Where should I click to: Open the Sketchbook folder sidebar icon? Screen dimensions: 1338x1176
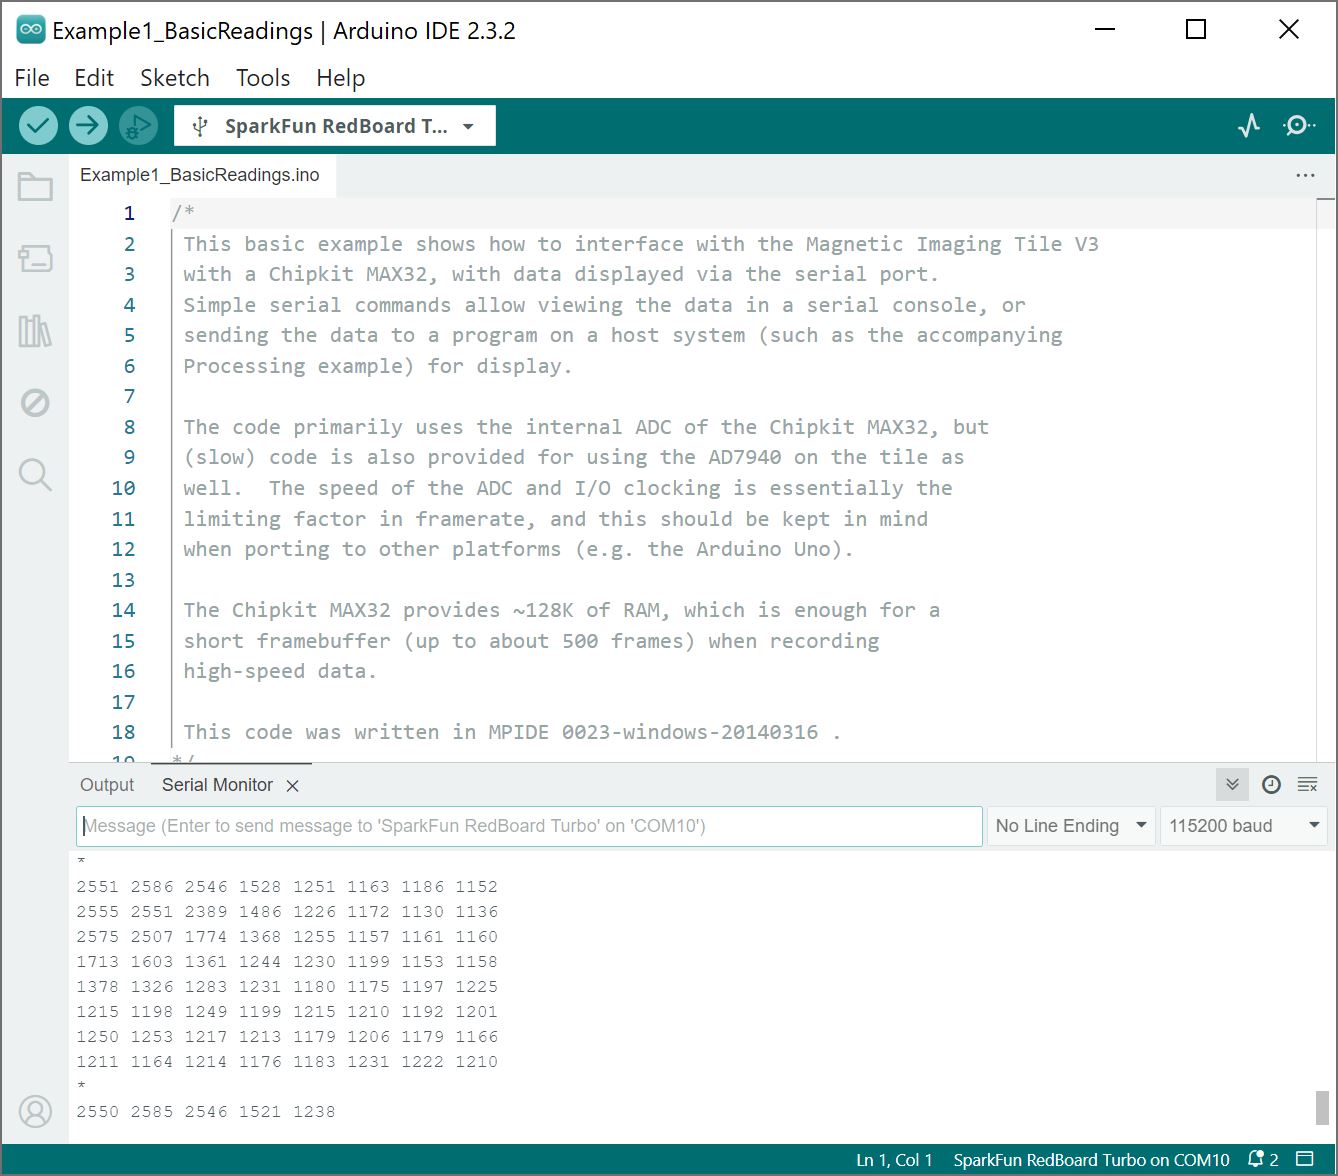point(35,187)
